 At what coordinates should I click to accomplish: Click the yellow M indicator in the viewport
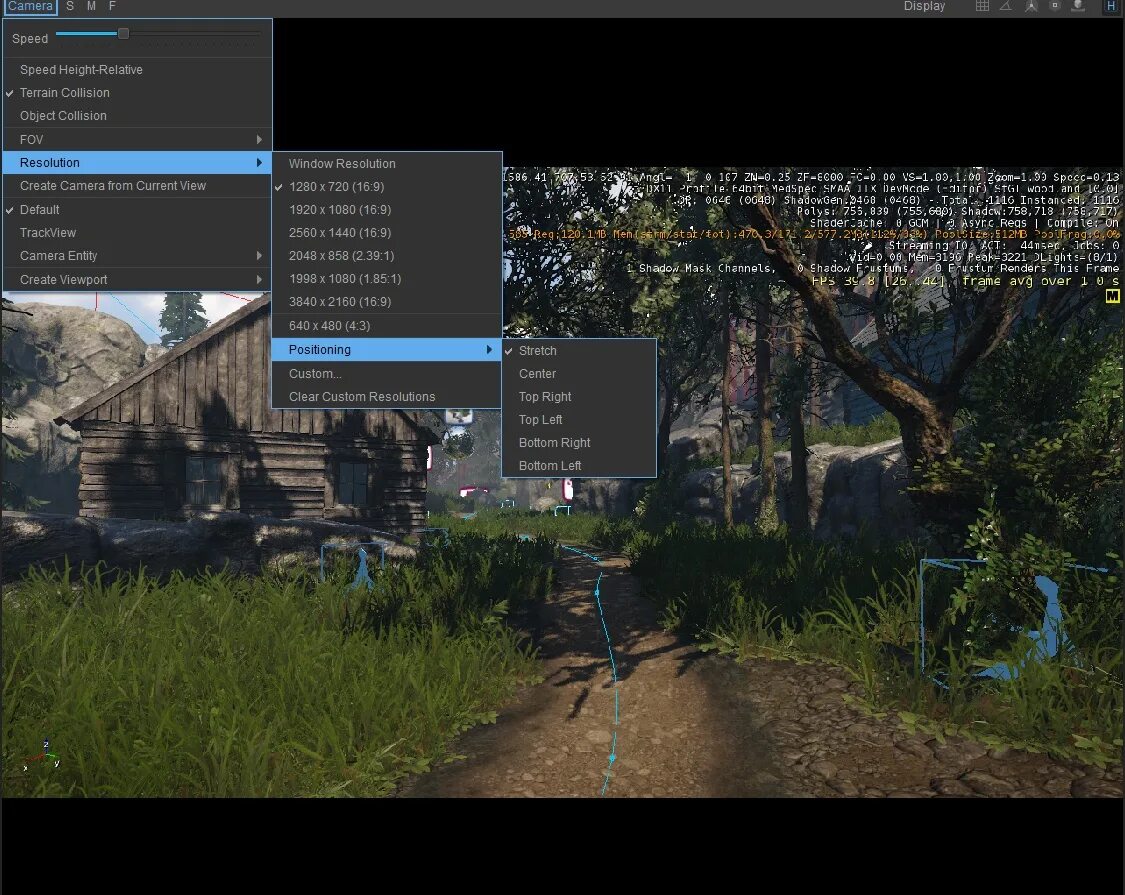coord(1113,295)
